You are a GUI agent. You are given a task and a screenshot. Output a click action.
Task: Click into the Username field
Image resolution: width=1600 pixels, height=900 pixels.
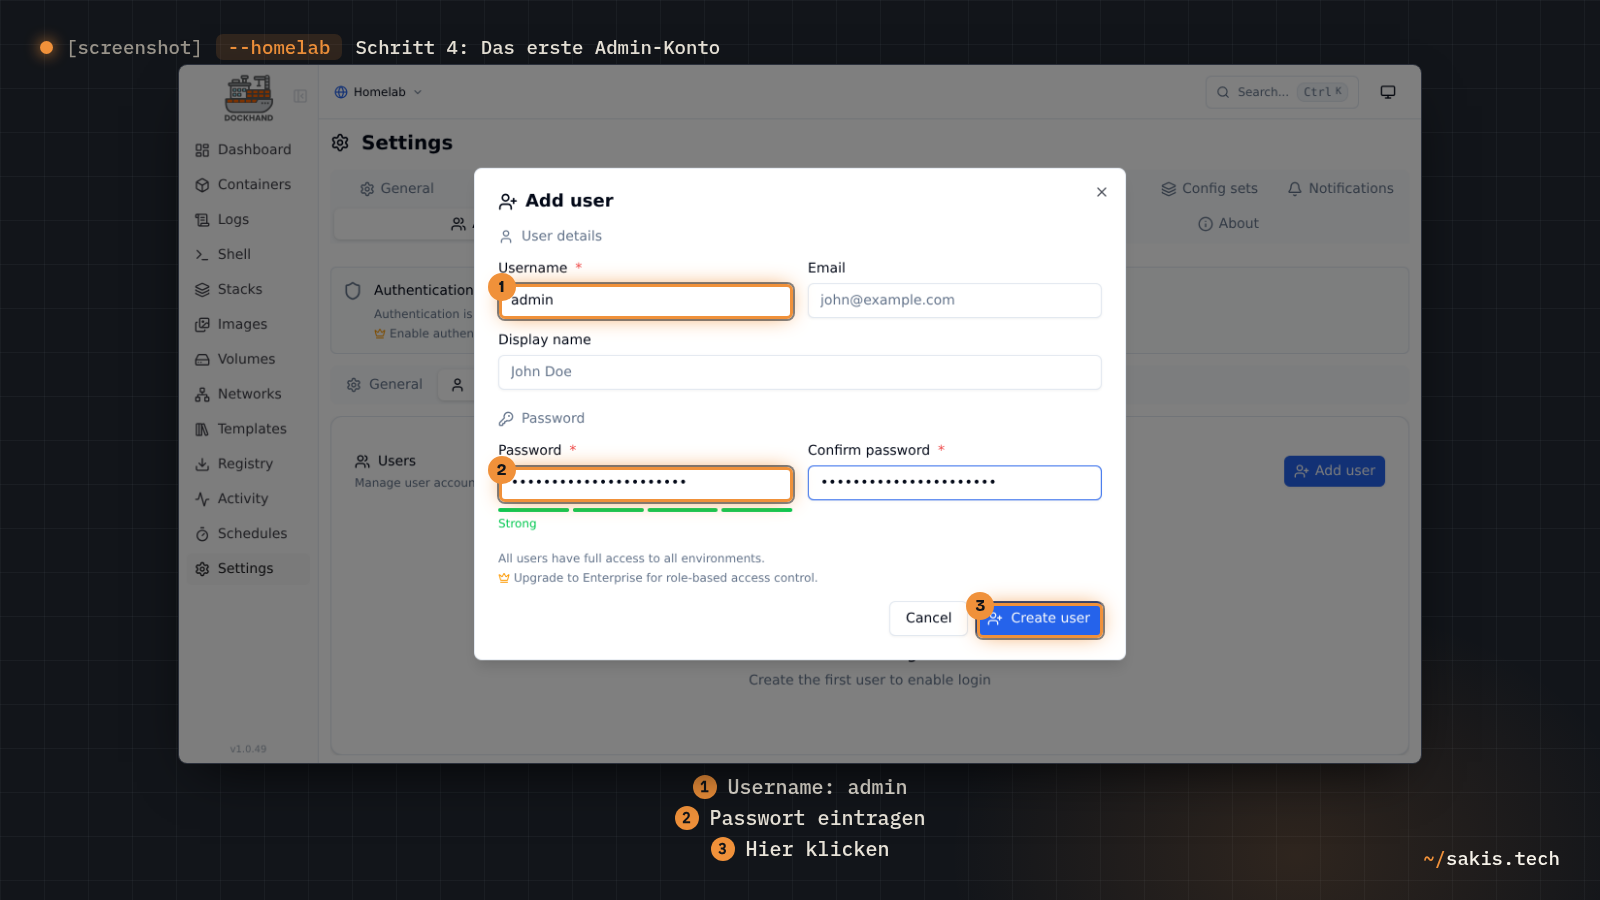tap(646, 301)
